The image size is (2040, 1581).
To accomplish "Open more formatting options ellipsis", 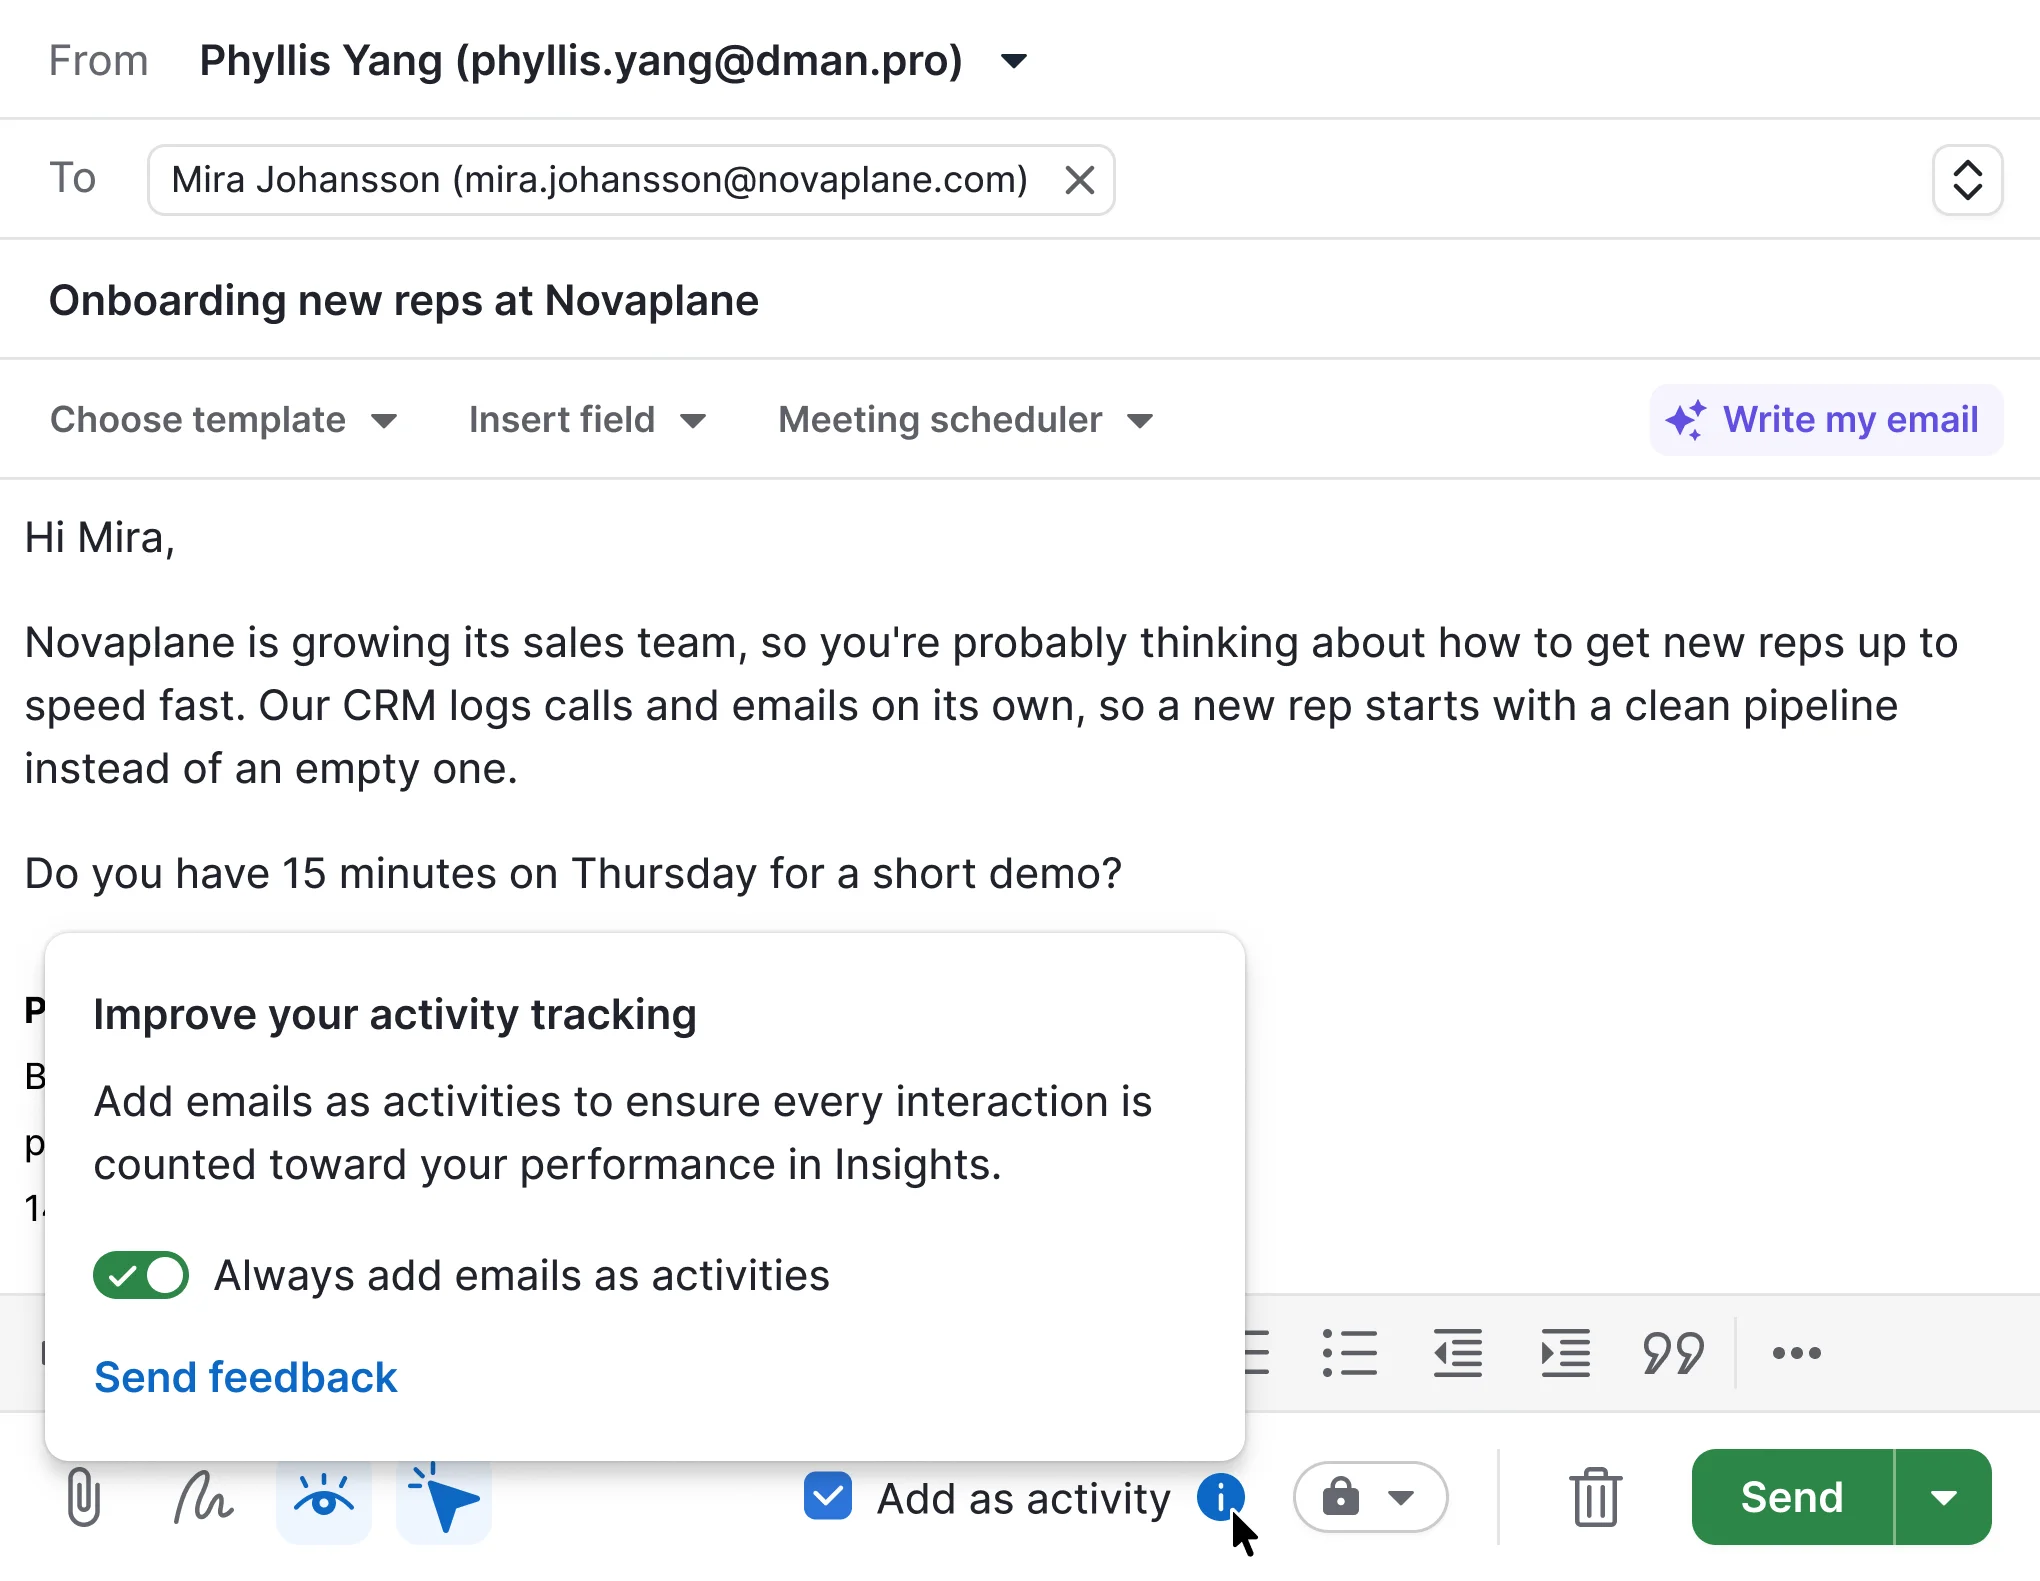I will click(x=1796, y=1353).
